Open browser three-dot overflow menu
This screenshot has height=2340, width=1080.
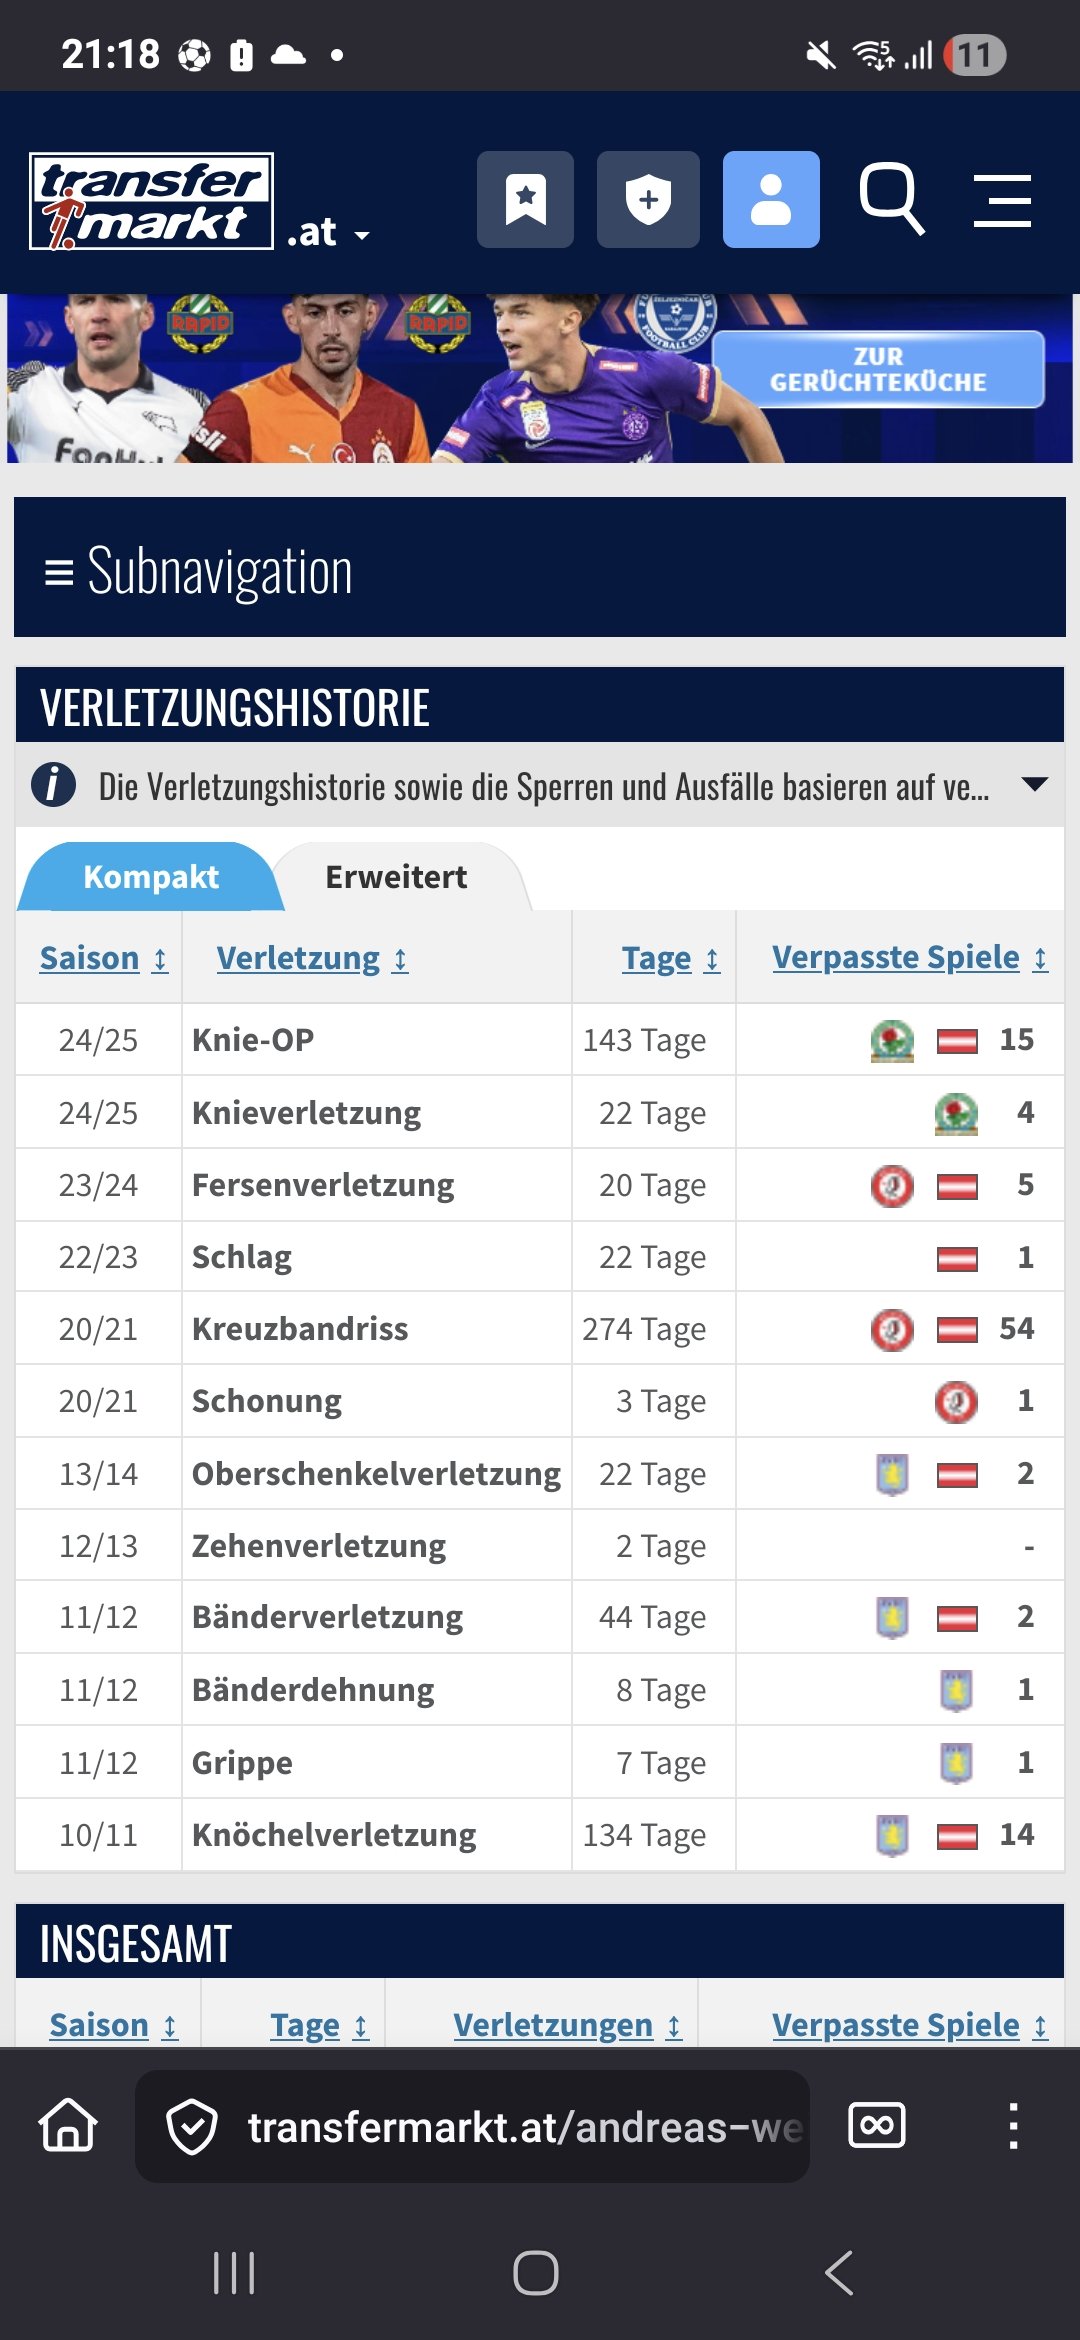coord(1013,2125)
